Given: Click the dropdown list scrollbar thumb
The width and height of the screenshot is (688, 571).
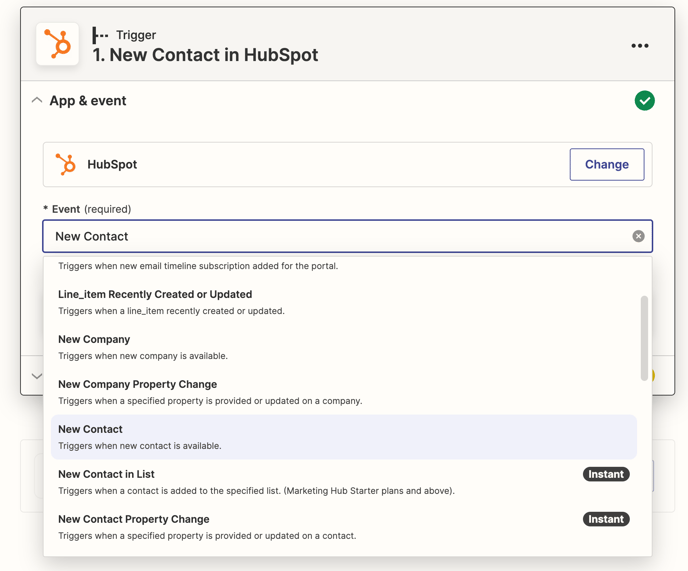Looking at the screenshot, I should click(644, 338).
